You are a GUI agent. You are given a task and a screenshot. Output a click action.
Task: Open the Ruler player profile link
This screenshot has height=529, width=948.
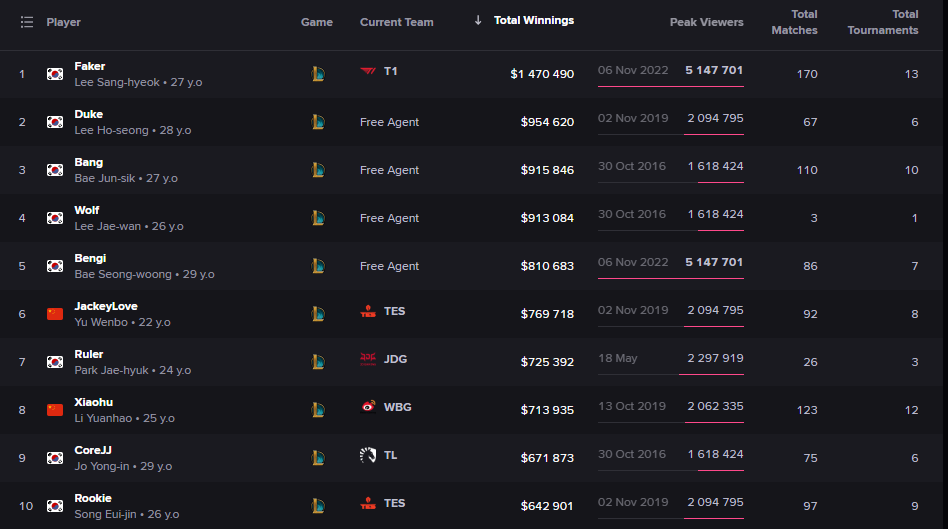click(88, 354)
